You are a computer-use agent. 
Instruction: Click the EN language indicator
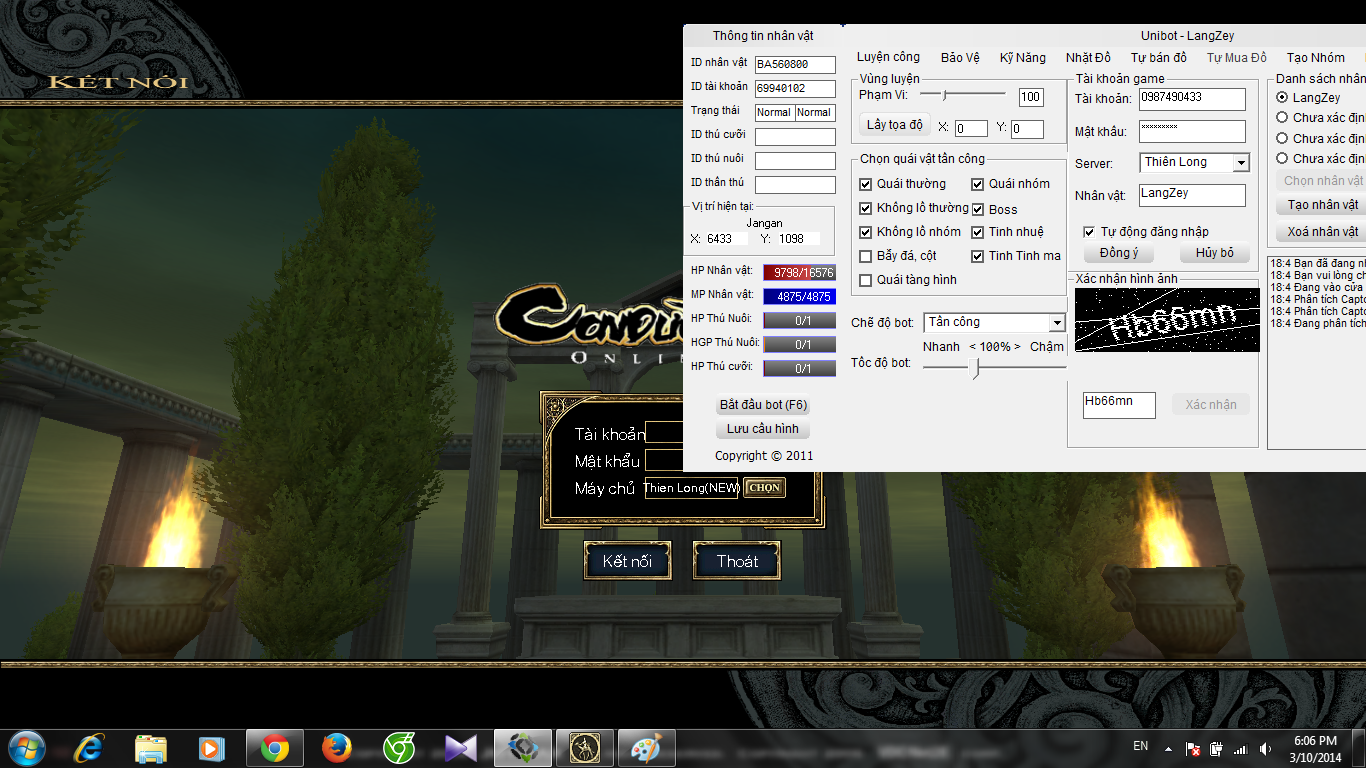(x=1141, y=746)
